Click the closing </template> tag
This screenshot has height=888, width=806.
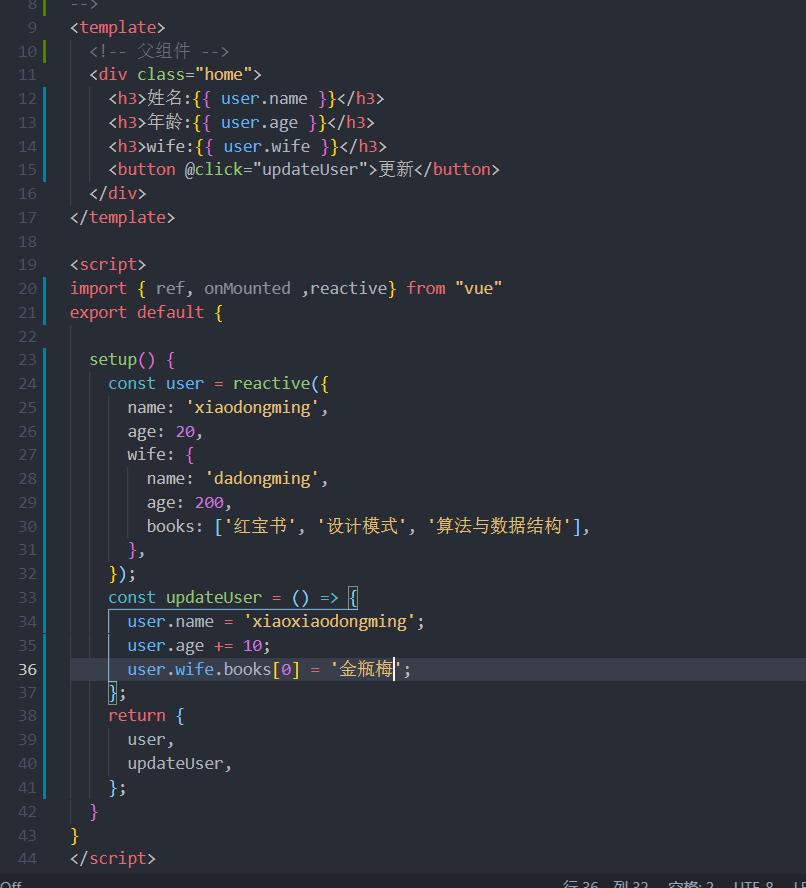click(x=122, y=217)
